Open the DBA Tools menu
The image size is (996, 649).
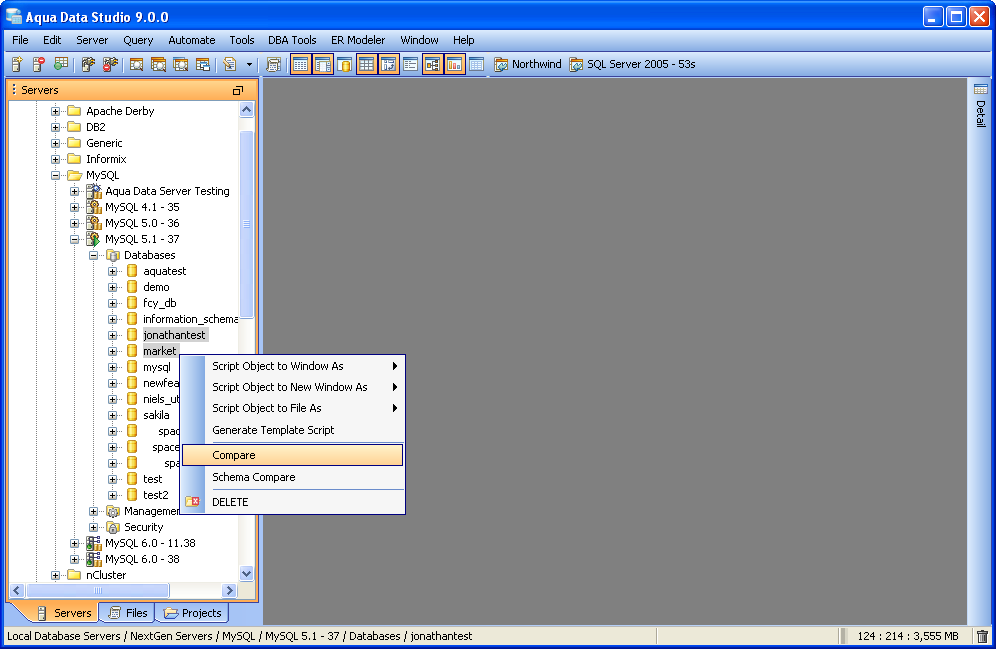[292, 40]
